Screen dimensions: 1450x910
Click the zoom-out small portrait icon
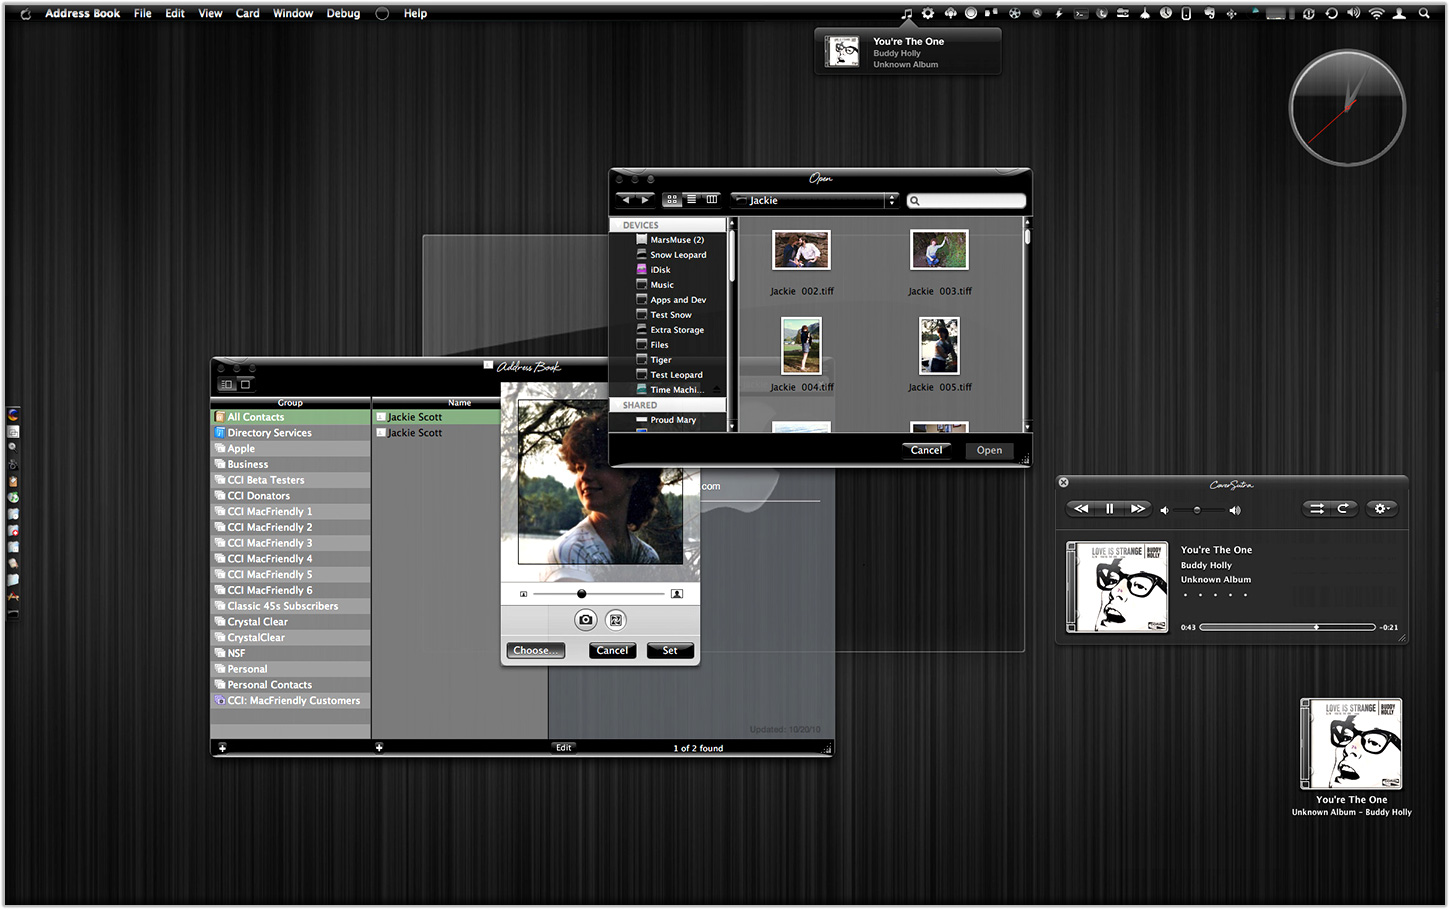[x=523, y=594]
